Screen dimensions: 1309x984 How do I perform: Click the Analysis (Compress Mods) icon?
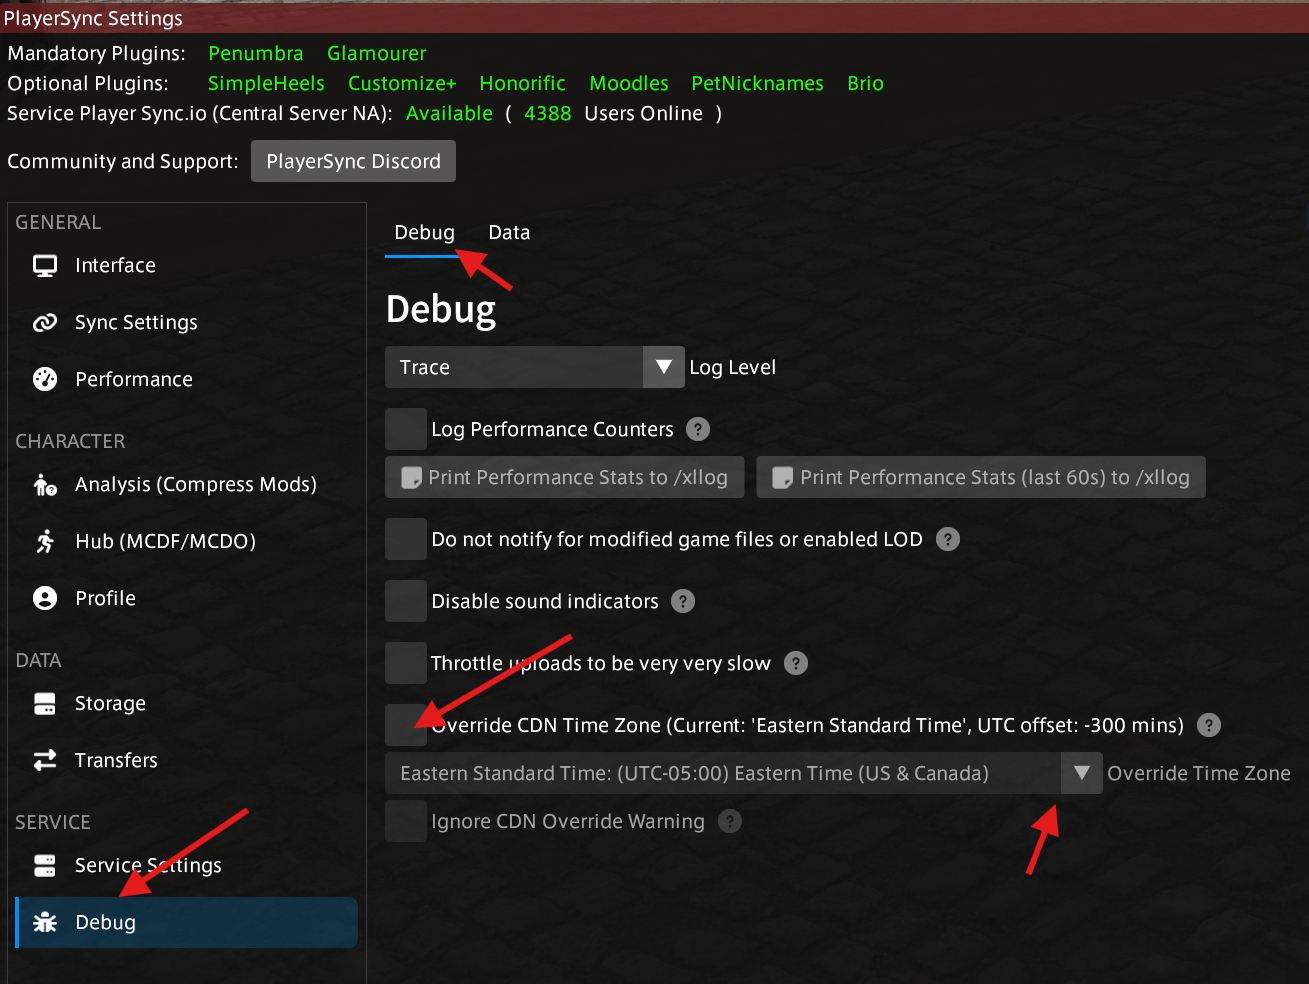click(45, 485)
